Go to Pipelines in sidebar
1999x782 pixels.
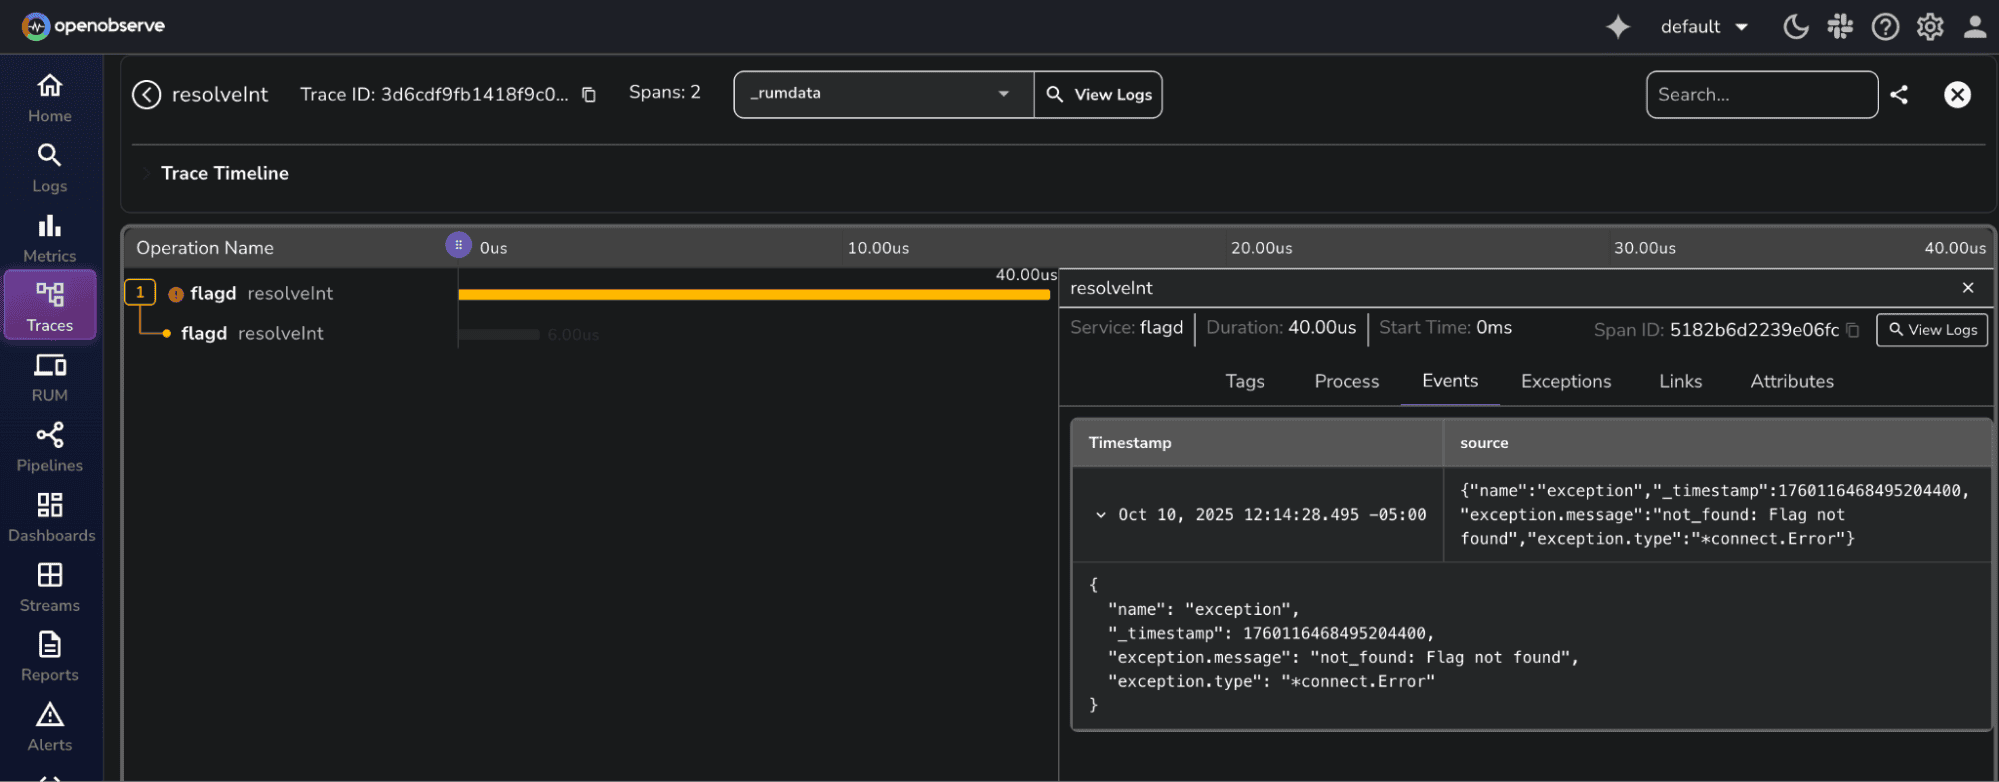50,446
